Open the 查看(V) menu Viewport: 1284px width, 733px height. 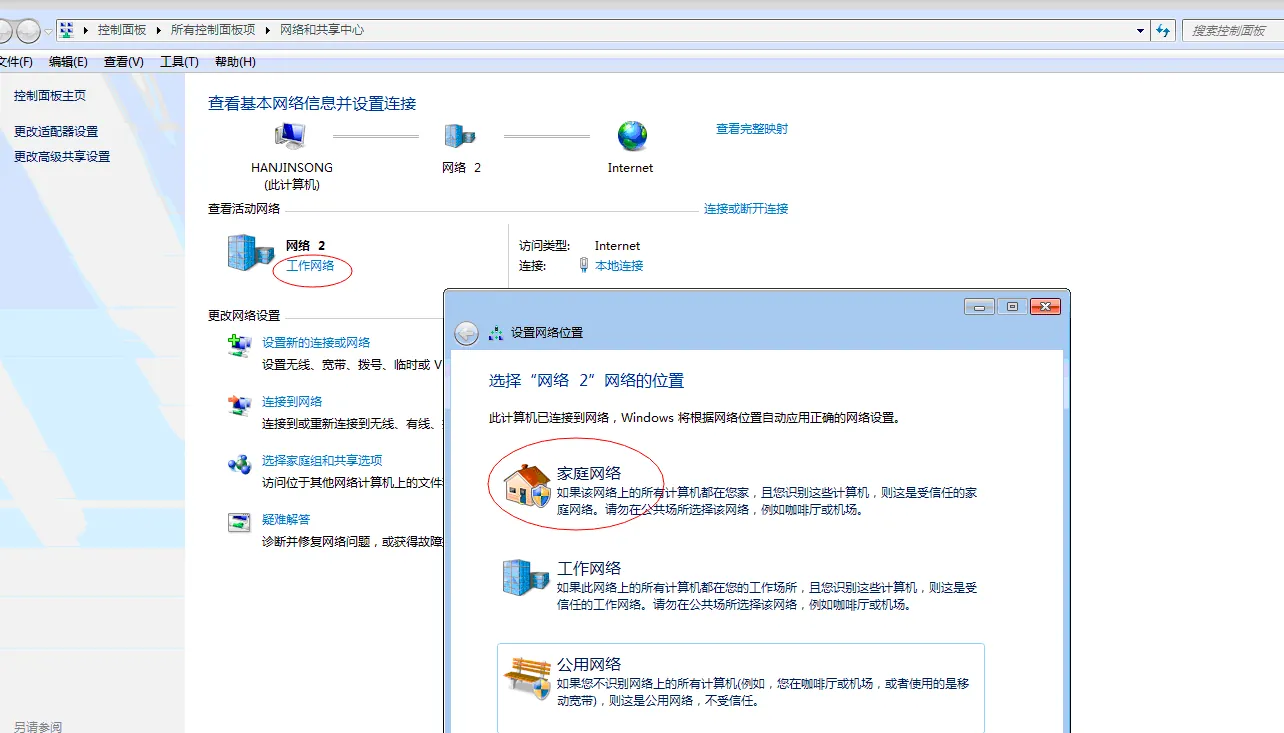(x=124, y=62)
